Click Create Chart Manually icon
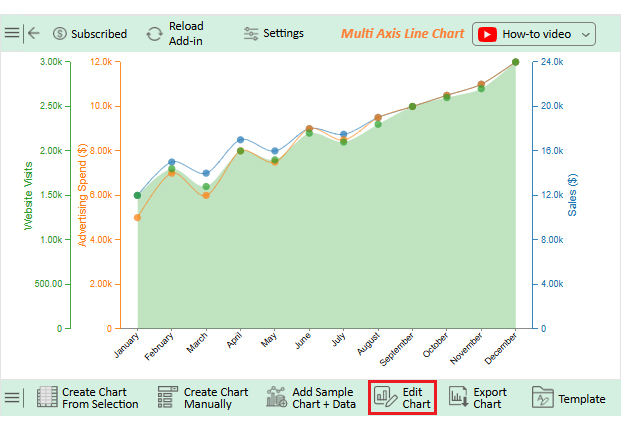Viewport: 621px width, 432px height. [168, 398]
